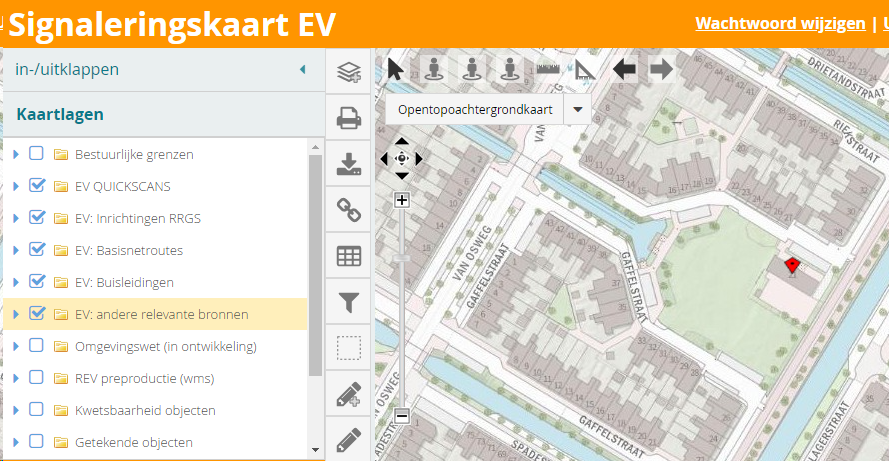Select the ruler measure distance tool
This screenshot has height=461, width=889.
coord(547,69)
